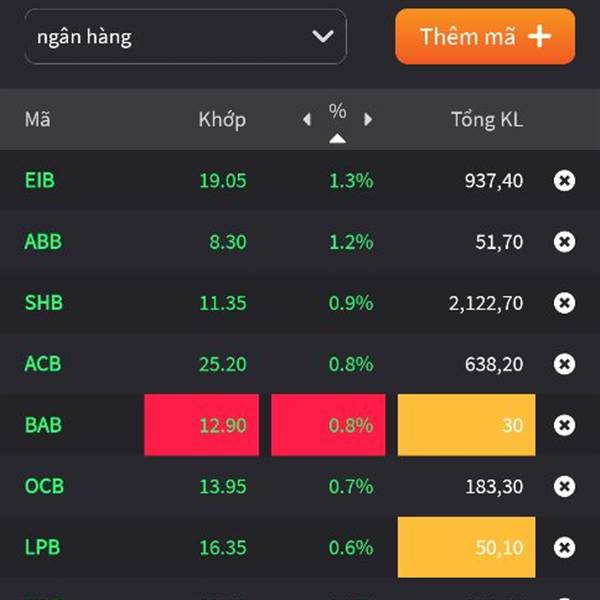The height and width of the screenshot is (600, 600).
Task: Remove EIB from the watchlist
Action: click(564, 181)
